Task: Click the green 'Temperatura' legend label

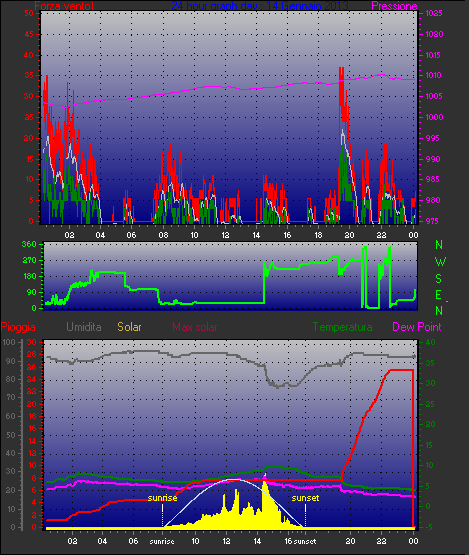Action: 342,327
